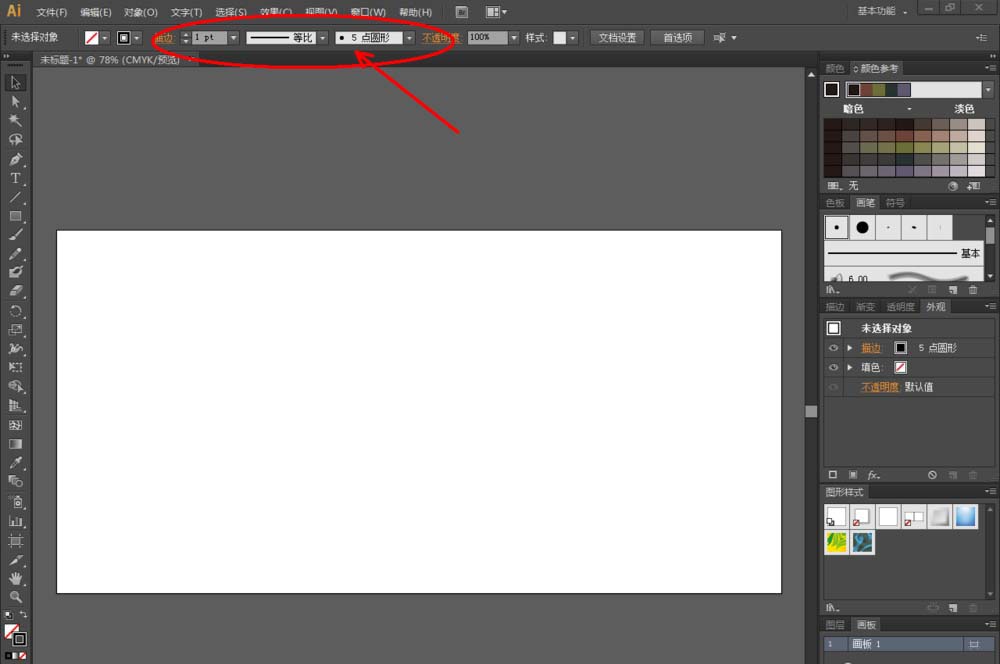Select the Perspective Grid tool
The width and height of the screenshot is (1000, 664).
tap(15, 406)
